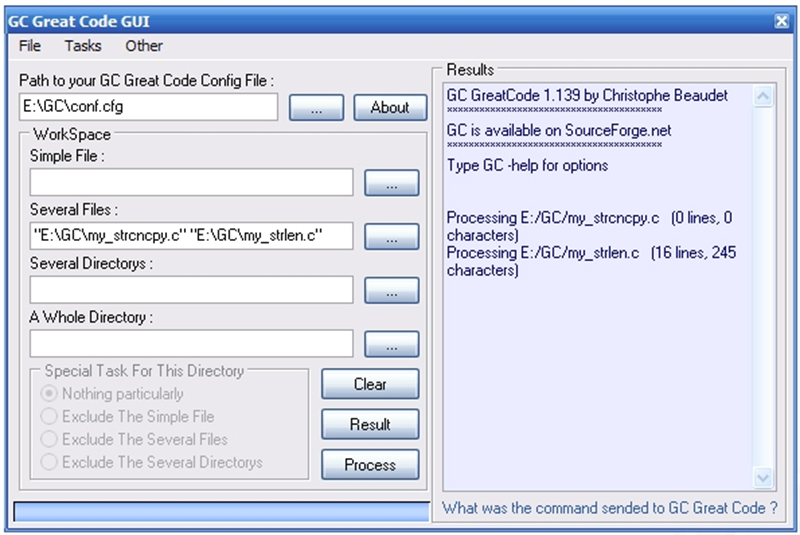Click 'Processing E:/GC/my_strlen.c' result line
The height and width of the screenshot is (535, 800).
click(591, 261)
